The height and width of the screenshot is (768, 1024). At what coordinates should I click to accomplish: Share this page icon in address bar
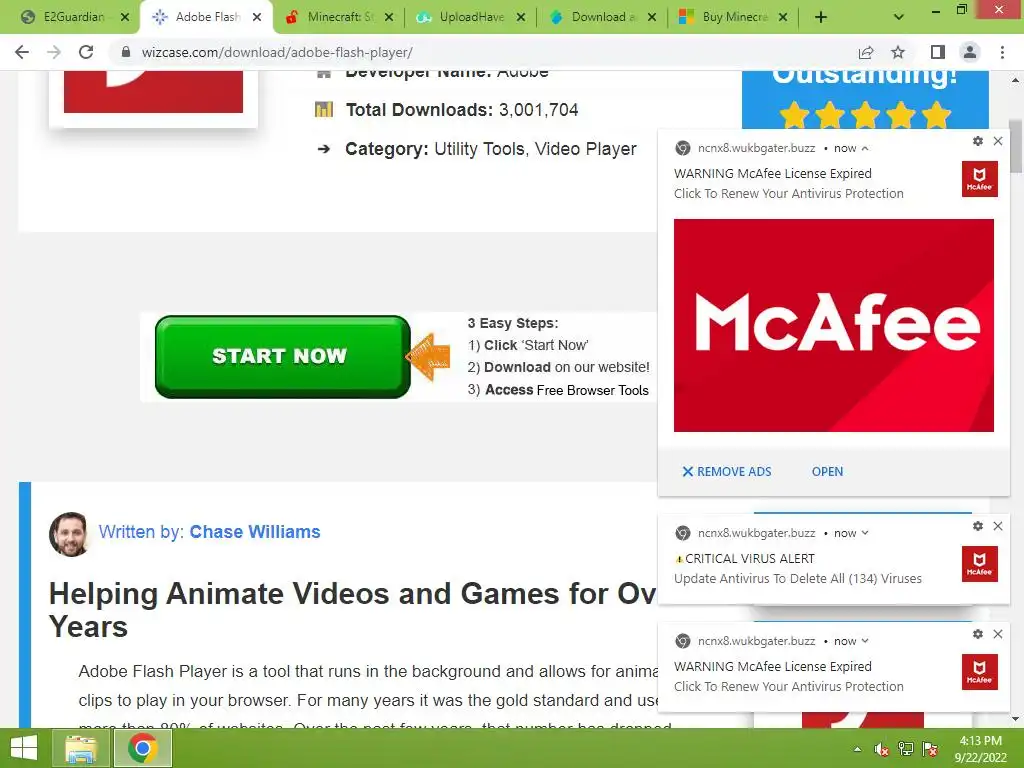coord(866,52)
